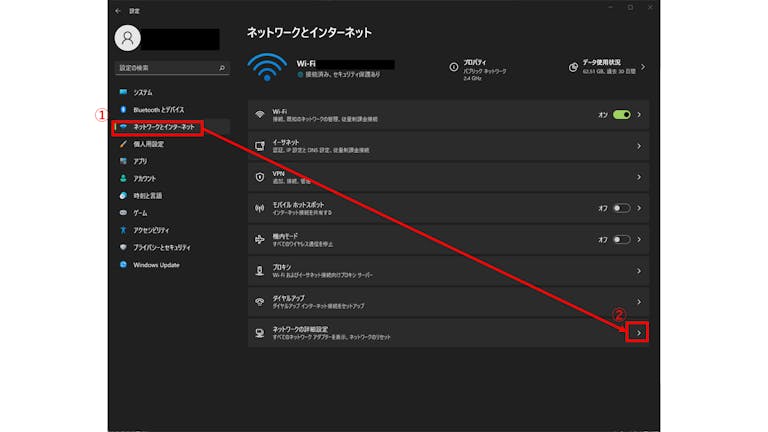Click the 設定の検索 search field

pos(172,68)
